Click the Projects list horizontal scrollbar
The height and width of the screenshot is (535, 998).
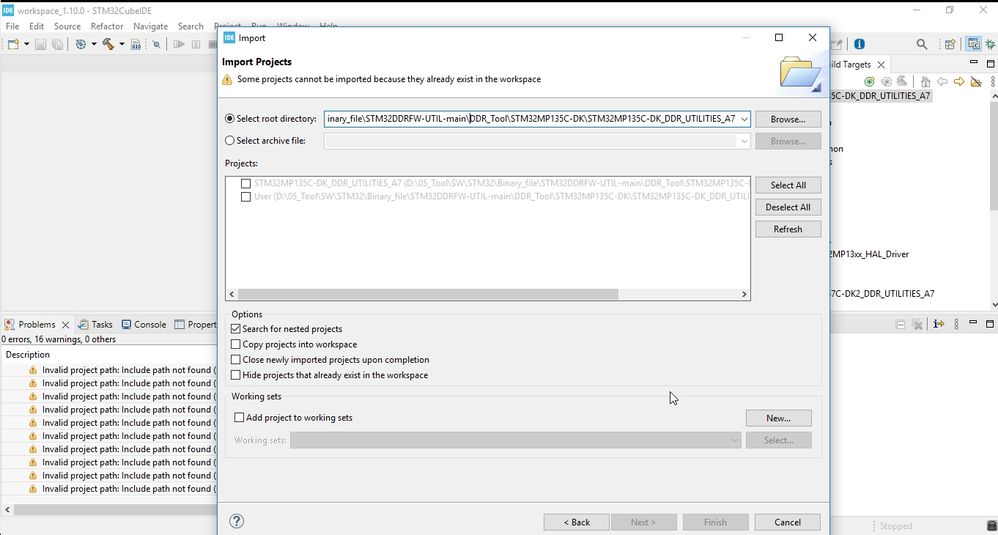click(428, 294)
